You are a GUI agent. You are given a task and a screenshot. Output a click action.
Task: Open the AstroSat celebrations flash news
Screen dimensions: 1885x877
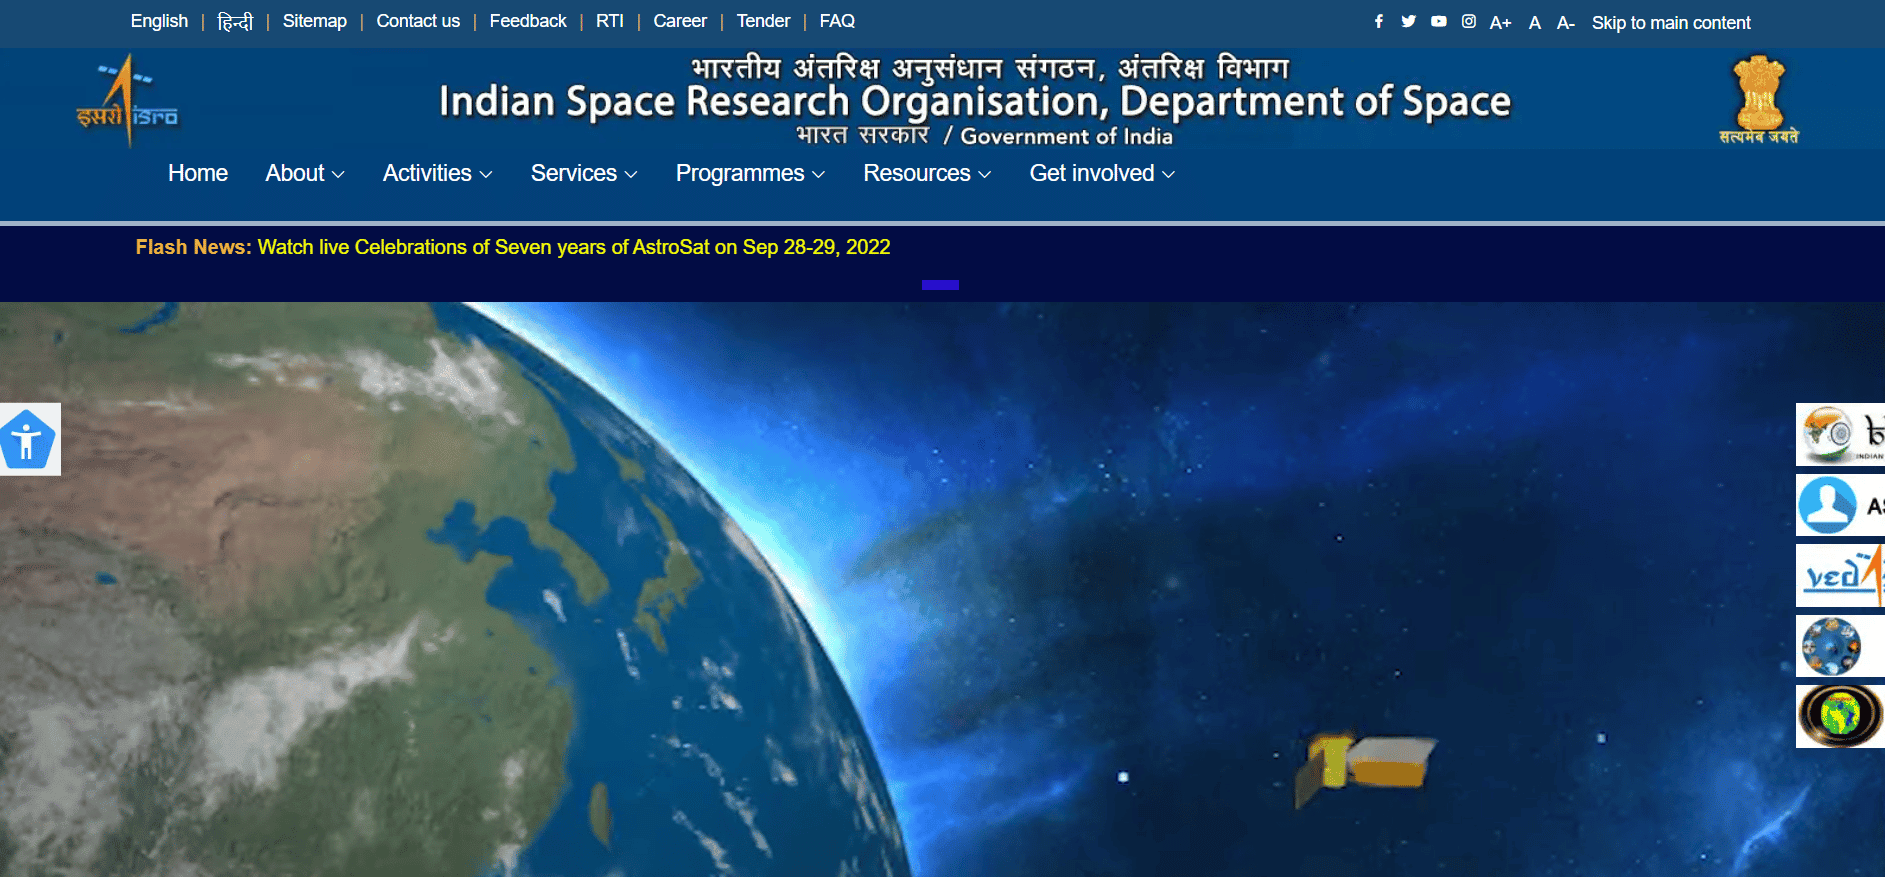[574, 247]
